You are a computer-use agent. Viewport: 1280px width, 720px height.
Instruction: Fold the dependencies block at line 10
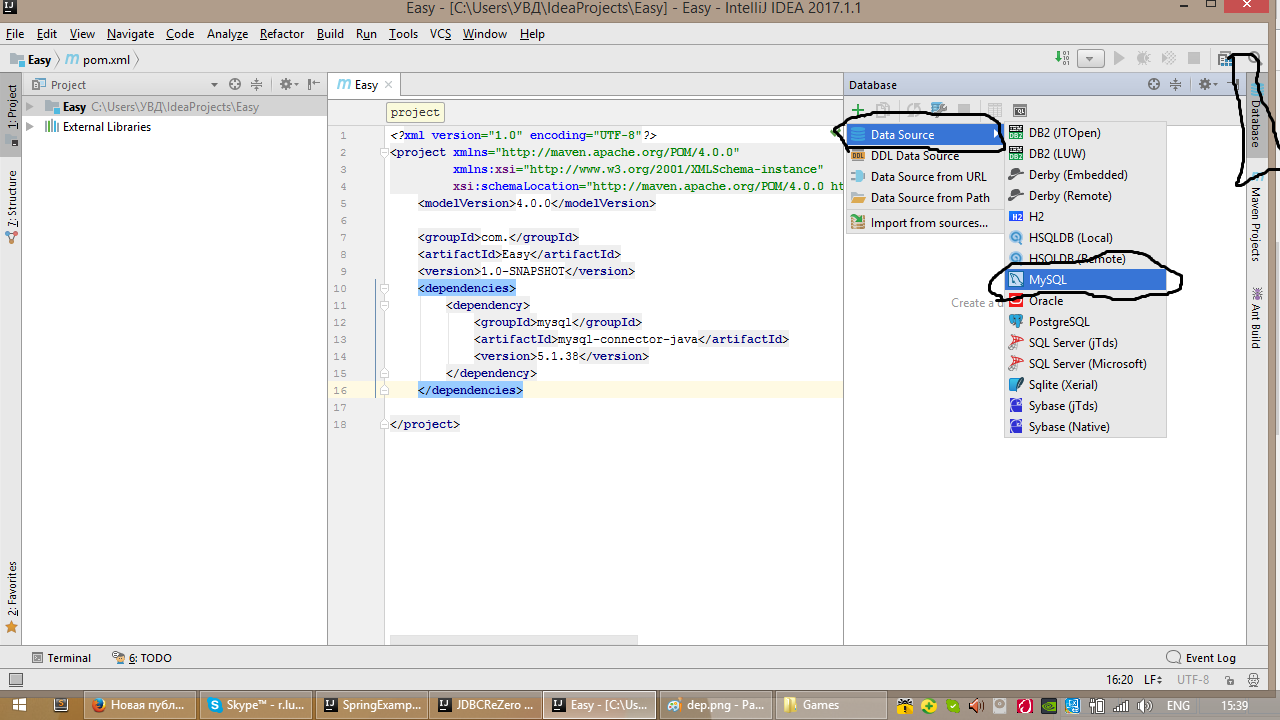tap(382, 288)
